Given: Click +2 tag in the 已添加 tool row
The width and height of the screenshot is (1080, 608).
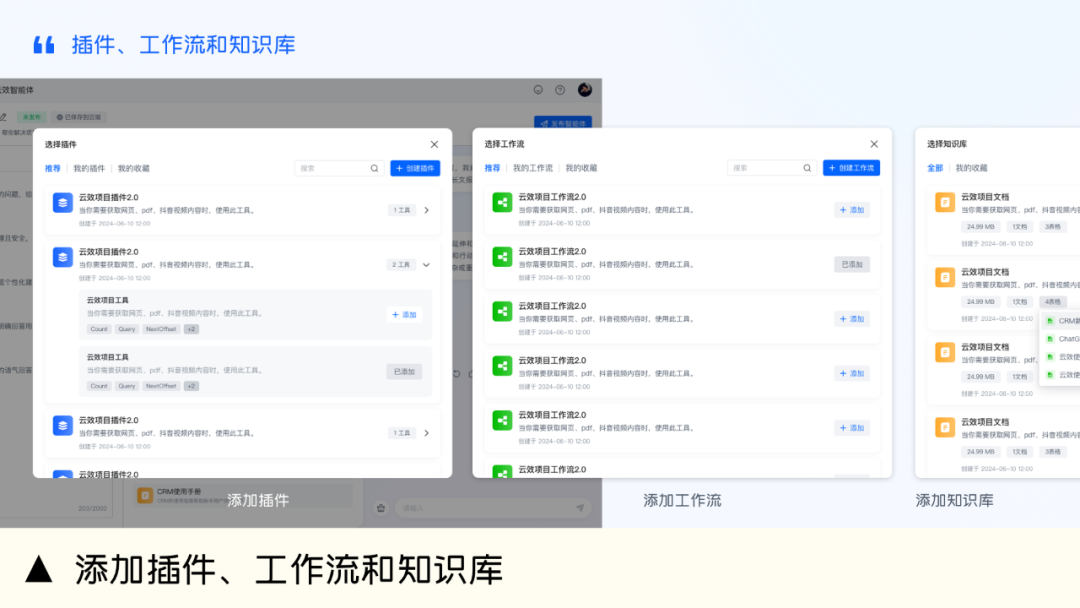Looking at the screenshot, I should pyautogui.click(x=191, y=386).
